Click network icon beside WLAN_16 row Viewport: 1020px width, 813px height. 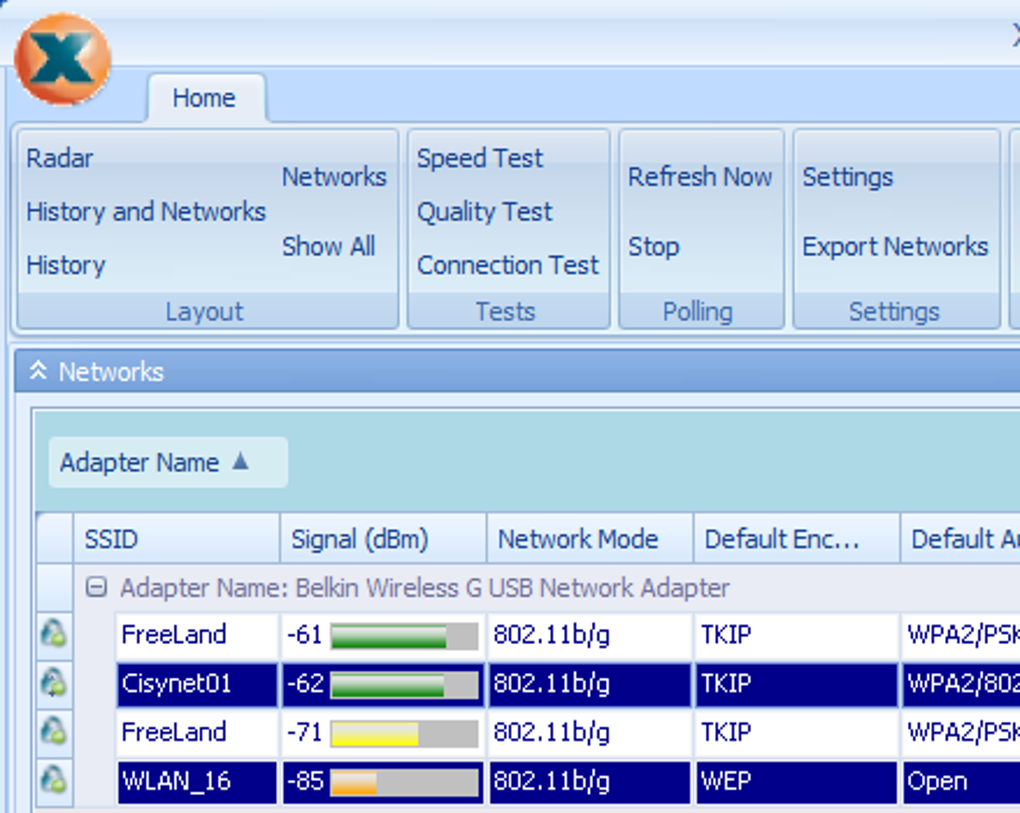tap(53, 779)
